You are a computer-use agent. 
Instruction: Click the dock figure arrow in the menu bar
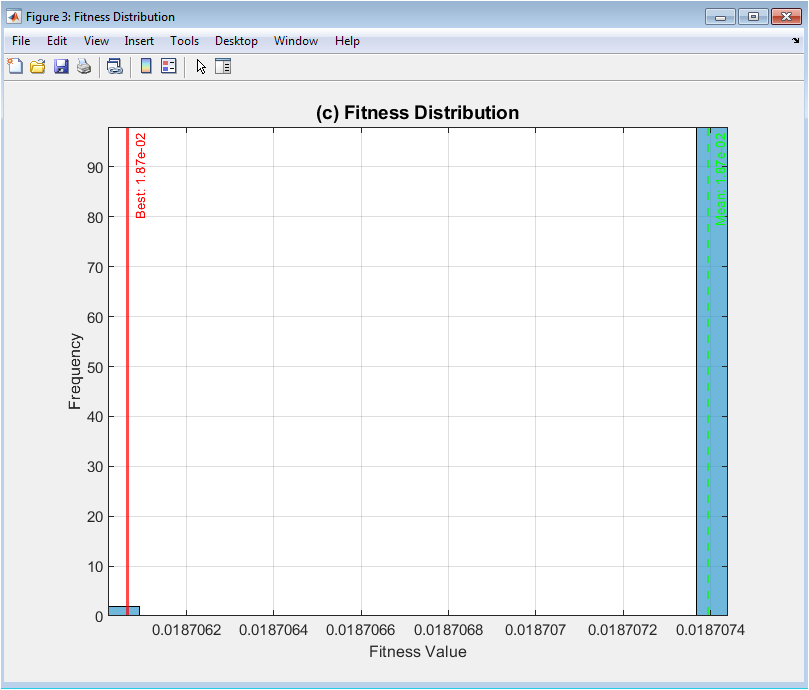[796, 41]
